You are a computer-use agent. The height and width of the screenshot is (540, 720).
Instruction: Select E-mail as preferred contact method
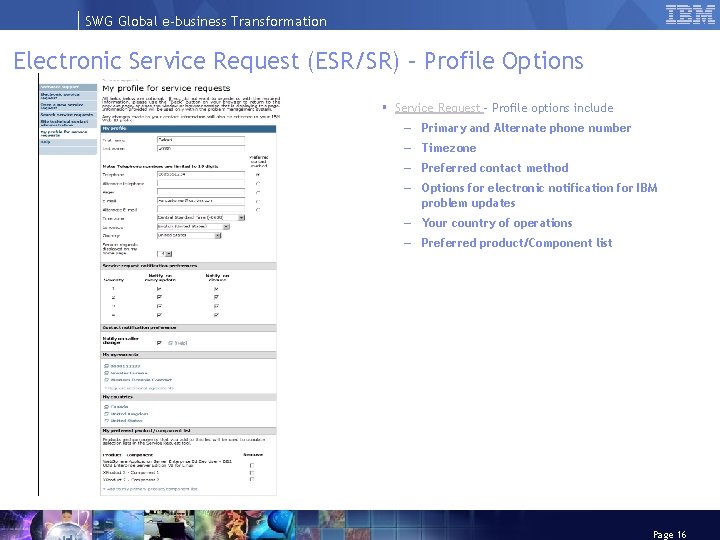click(258, 201)
